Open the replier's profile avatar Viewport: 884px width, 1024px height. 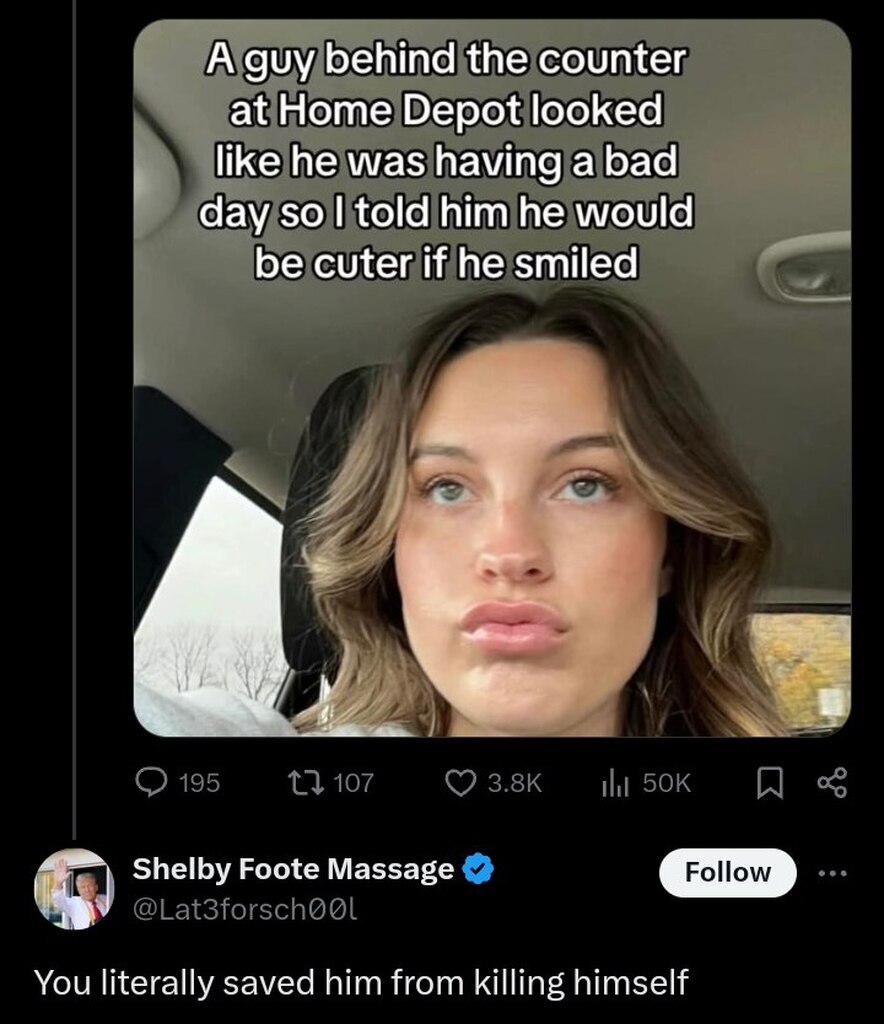coord(74,889)
